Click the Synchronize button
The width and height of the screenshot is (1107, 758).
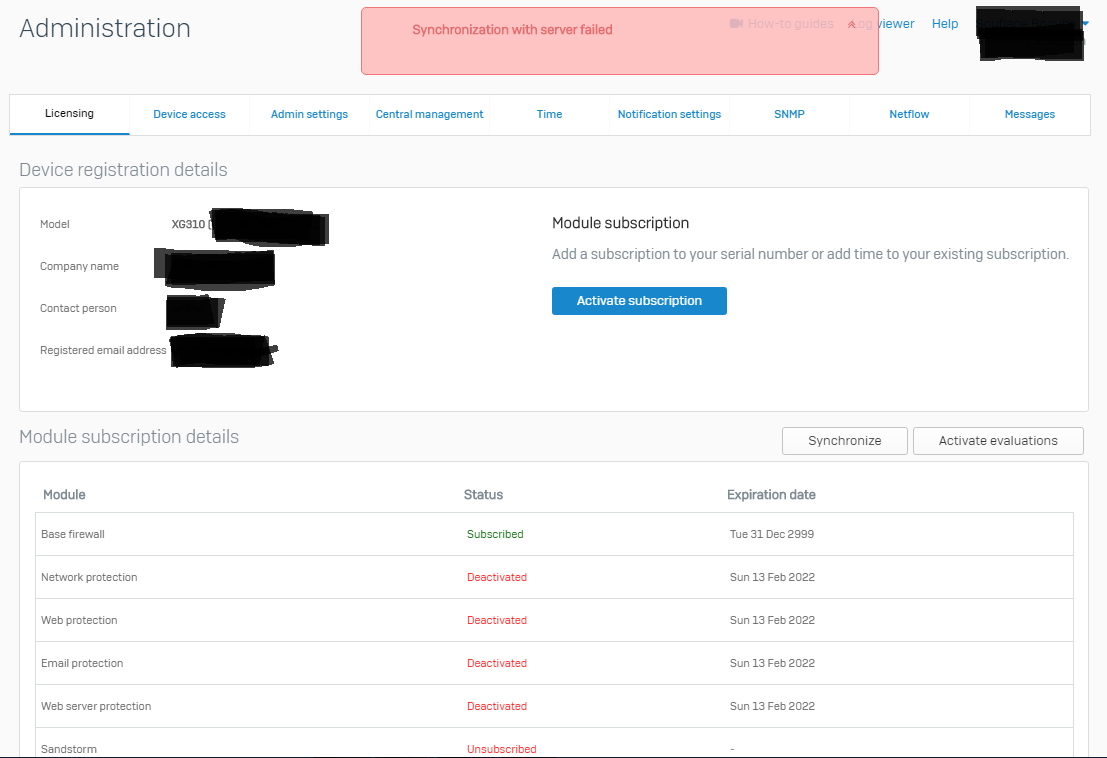[844, 441]
